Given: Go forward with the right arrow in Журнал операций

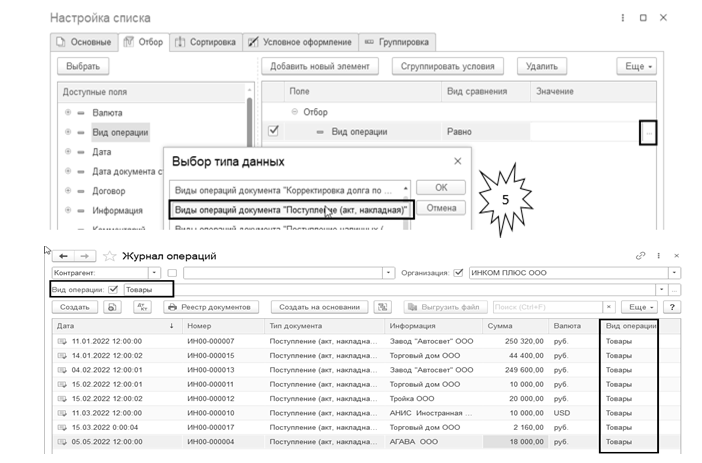Looking at the screenshot, I should tap(84, 256).
